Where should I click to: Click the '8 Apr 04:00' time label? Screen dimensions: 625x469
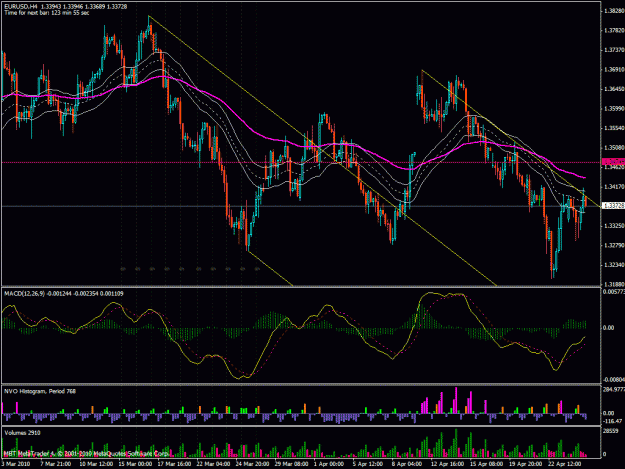point(407,464)
